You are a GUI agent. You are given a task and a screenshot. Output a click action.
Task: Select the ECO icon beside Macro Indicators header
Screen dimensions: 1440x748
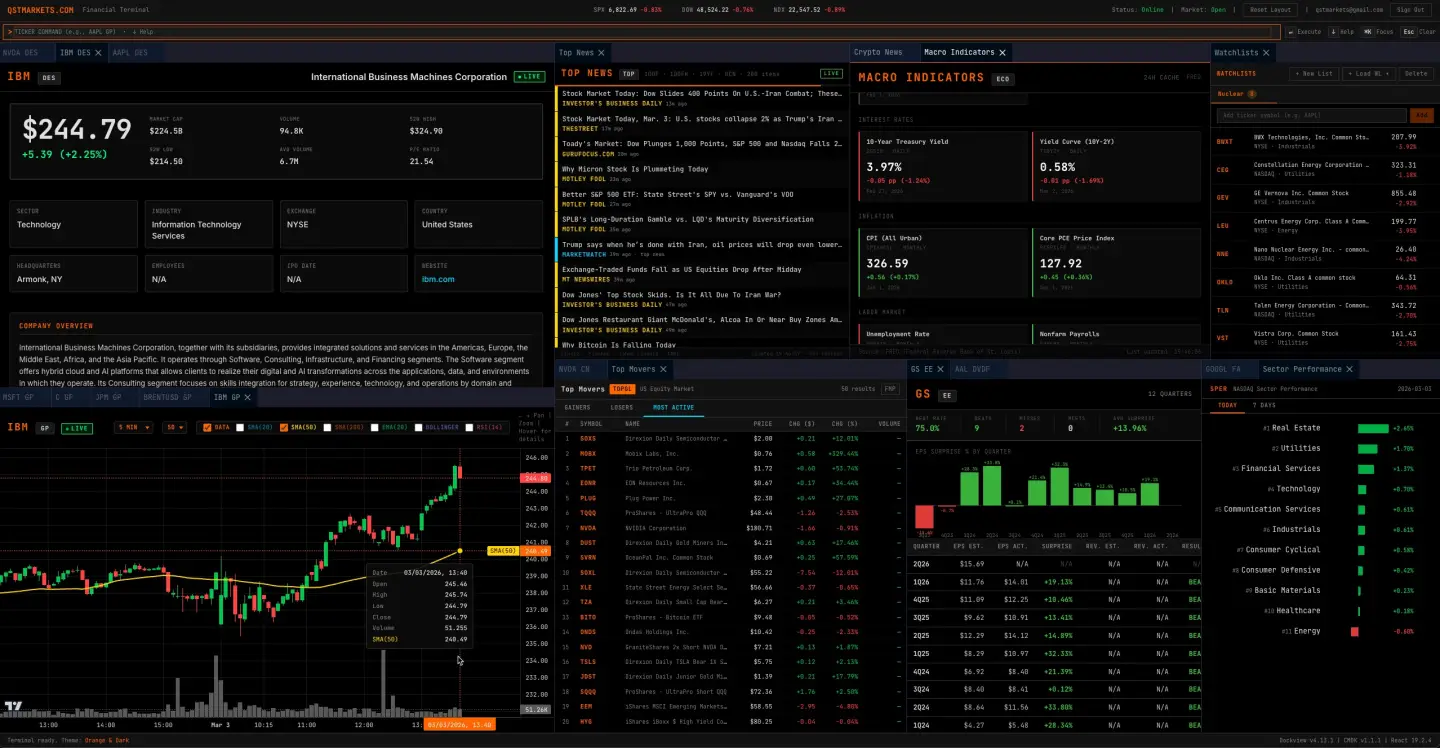(1003, 77)
